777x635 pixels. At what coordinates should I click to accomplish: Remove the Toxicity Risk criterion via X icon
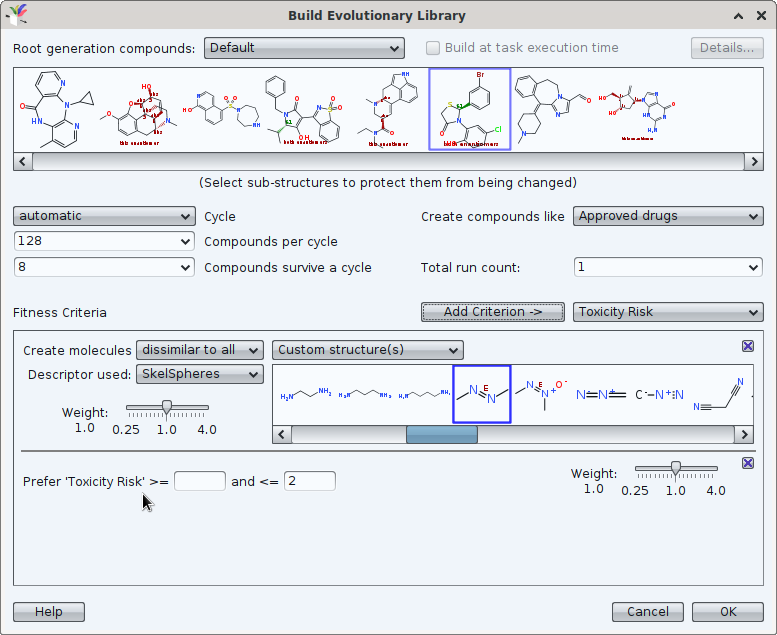click(x=748, y=463)
